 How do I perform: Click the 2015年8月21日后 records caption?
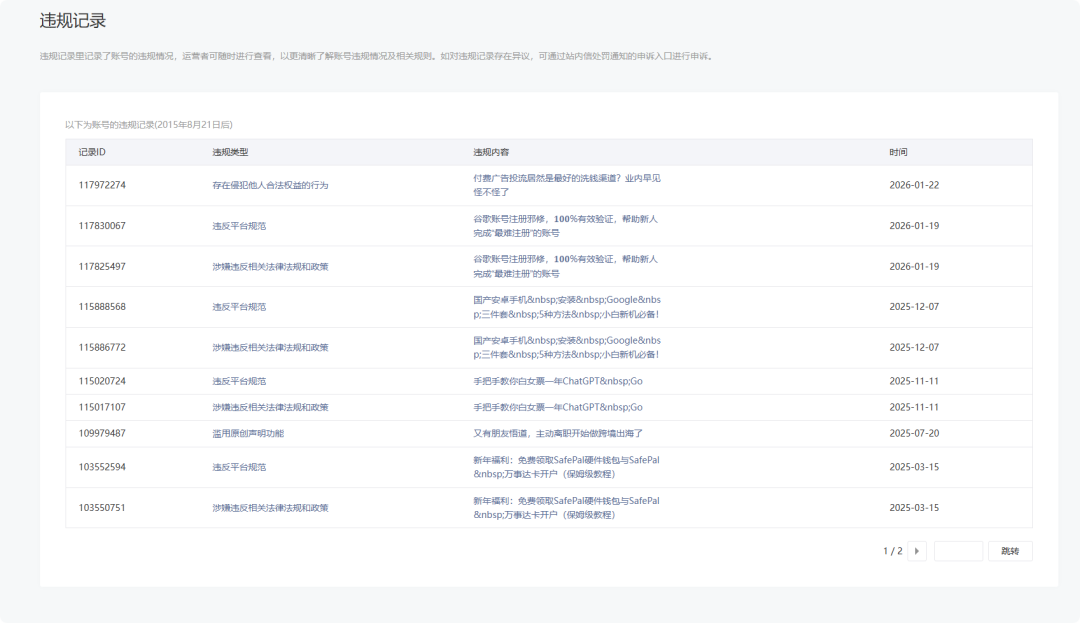tap(149, 125)
